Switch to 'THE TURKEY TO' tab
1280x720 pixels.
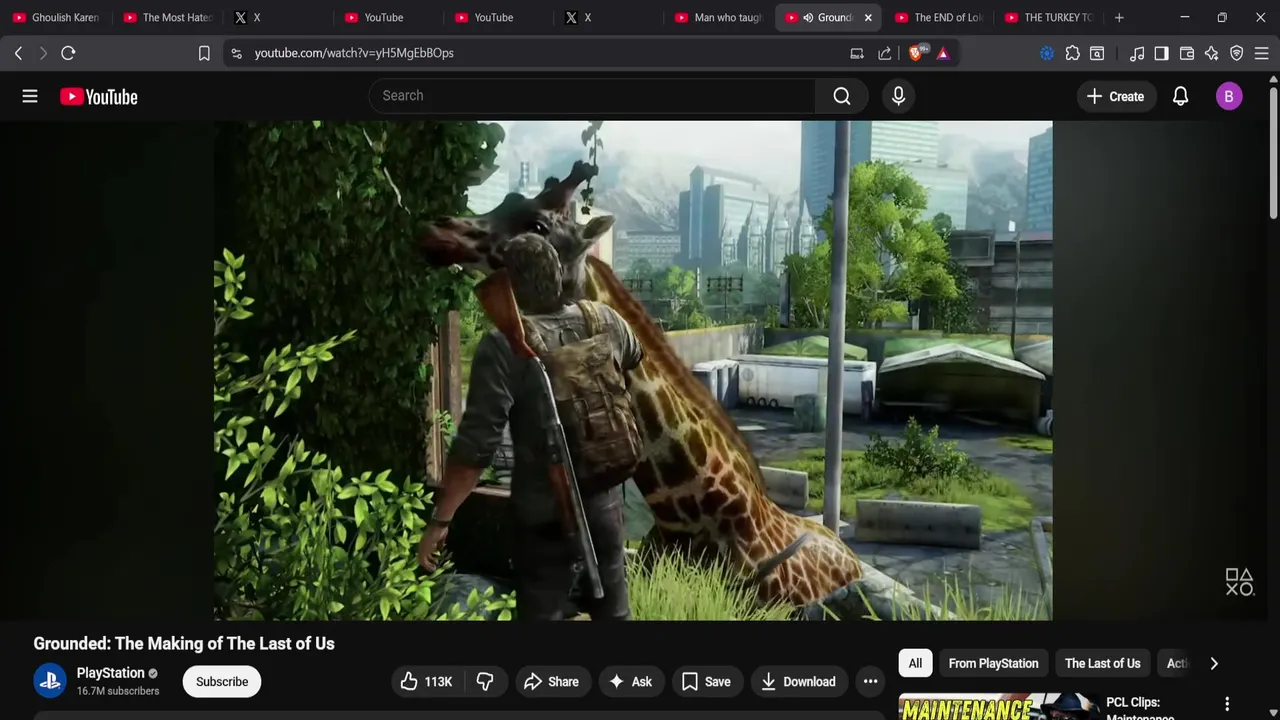coord(1049,18)
